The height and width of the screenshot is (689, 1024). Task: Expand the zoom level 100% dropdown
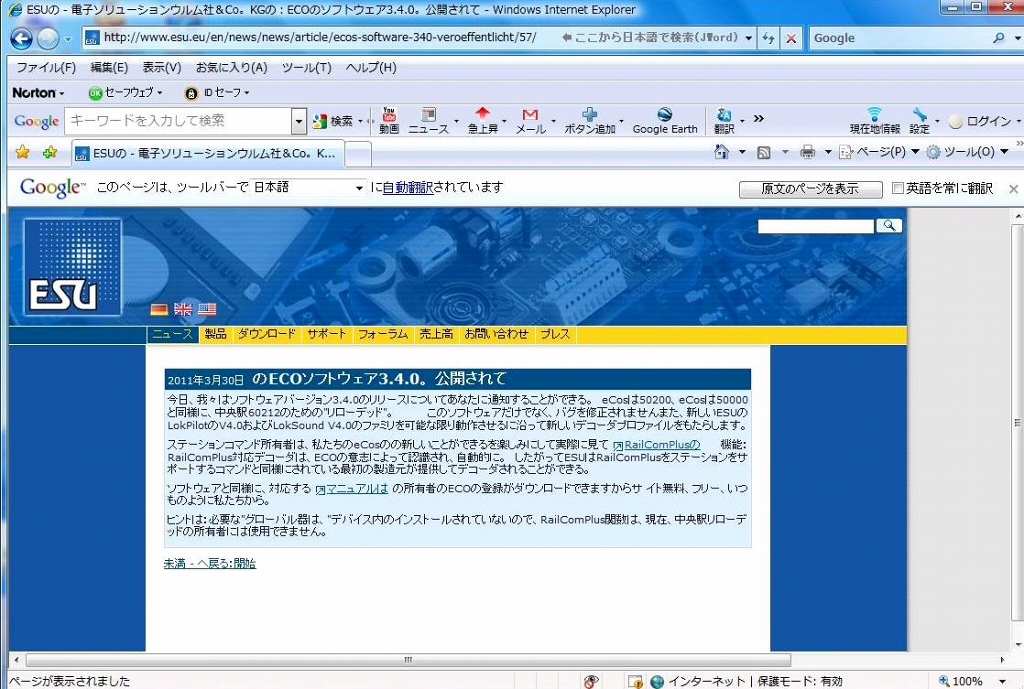pyautogui.click(x=1002, y=681)
